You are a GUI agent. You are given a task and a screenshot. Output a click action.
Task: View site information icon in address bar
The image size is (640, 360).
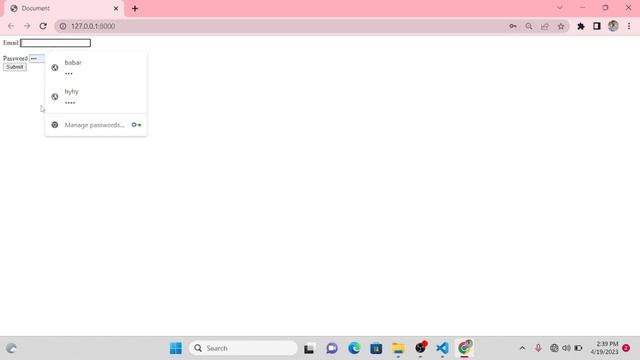63,26
